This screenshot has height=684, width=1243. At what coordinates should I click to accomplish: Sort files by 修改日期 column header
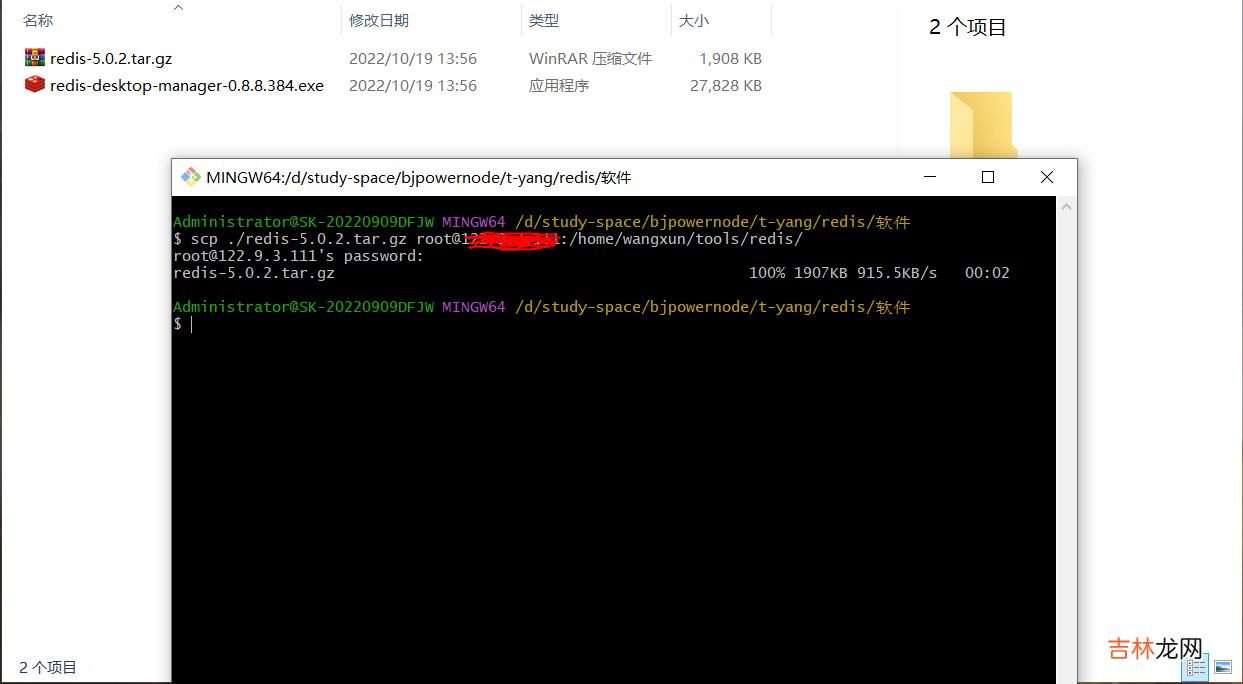pyautogui.click(x=379, y=21)
